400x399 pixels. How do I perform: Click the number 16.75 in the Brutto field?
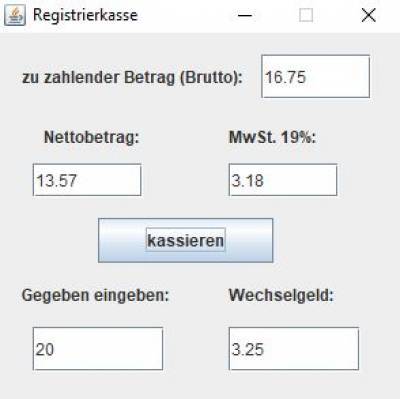point(285,77)
